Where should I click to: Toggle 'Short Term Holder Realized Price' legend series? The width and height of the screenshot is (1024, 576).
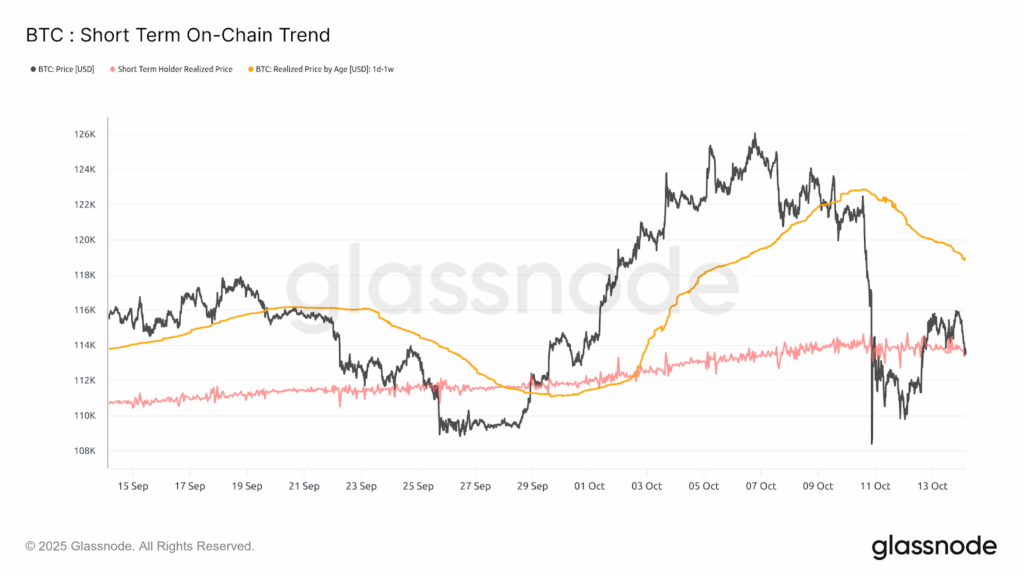[x=174, y=69]
